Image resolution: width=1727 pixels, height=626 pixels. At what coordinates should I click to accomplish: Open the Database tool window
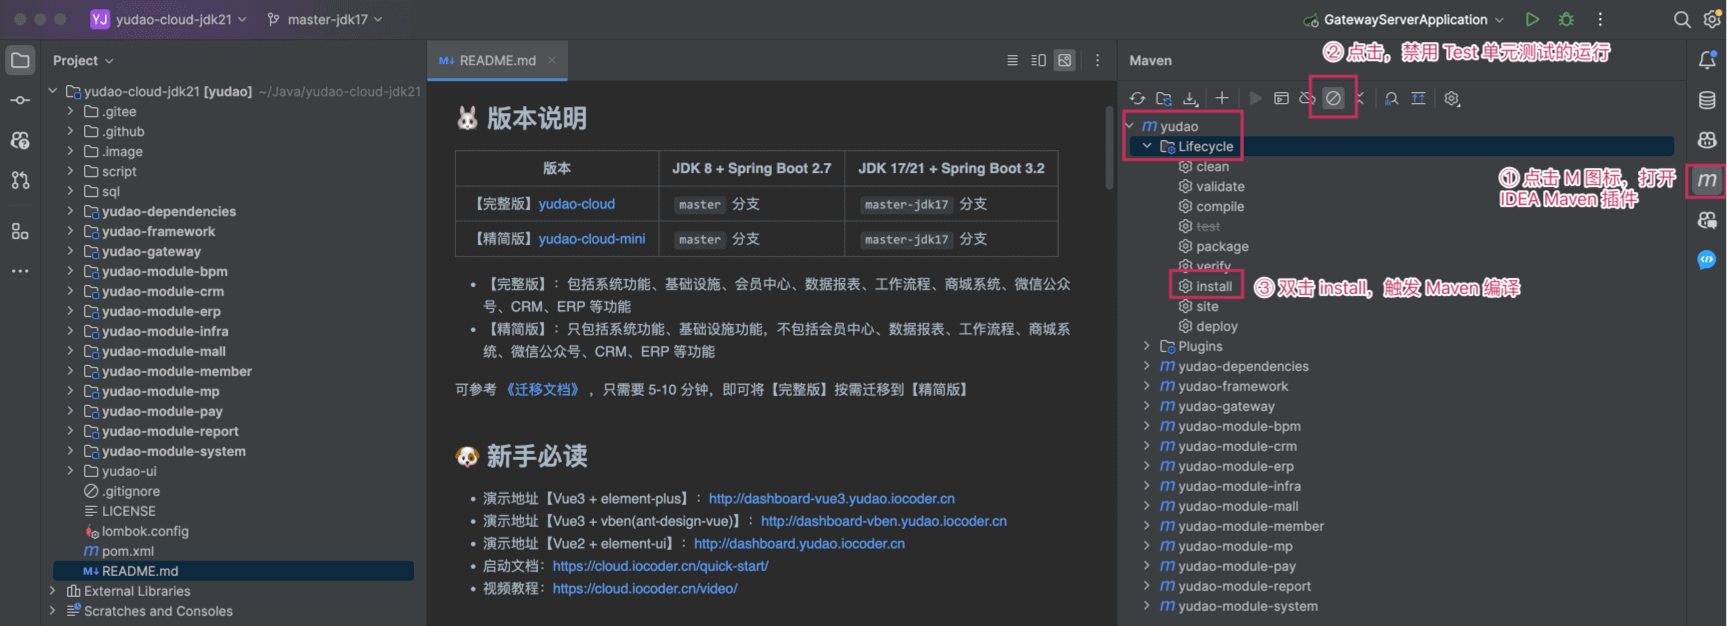pyautogui.click(x=1707, y=100)
